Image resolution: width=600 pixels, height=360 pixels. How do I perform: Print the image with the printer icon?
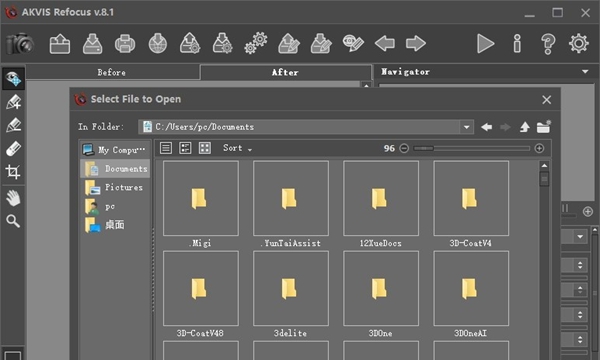click(x=125, y=44)
